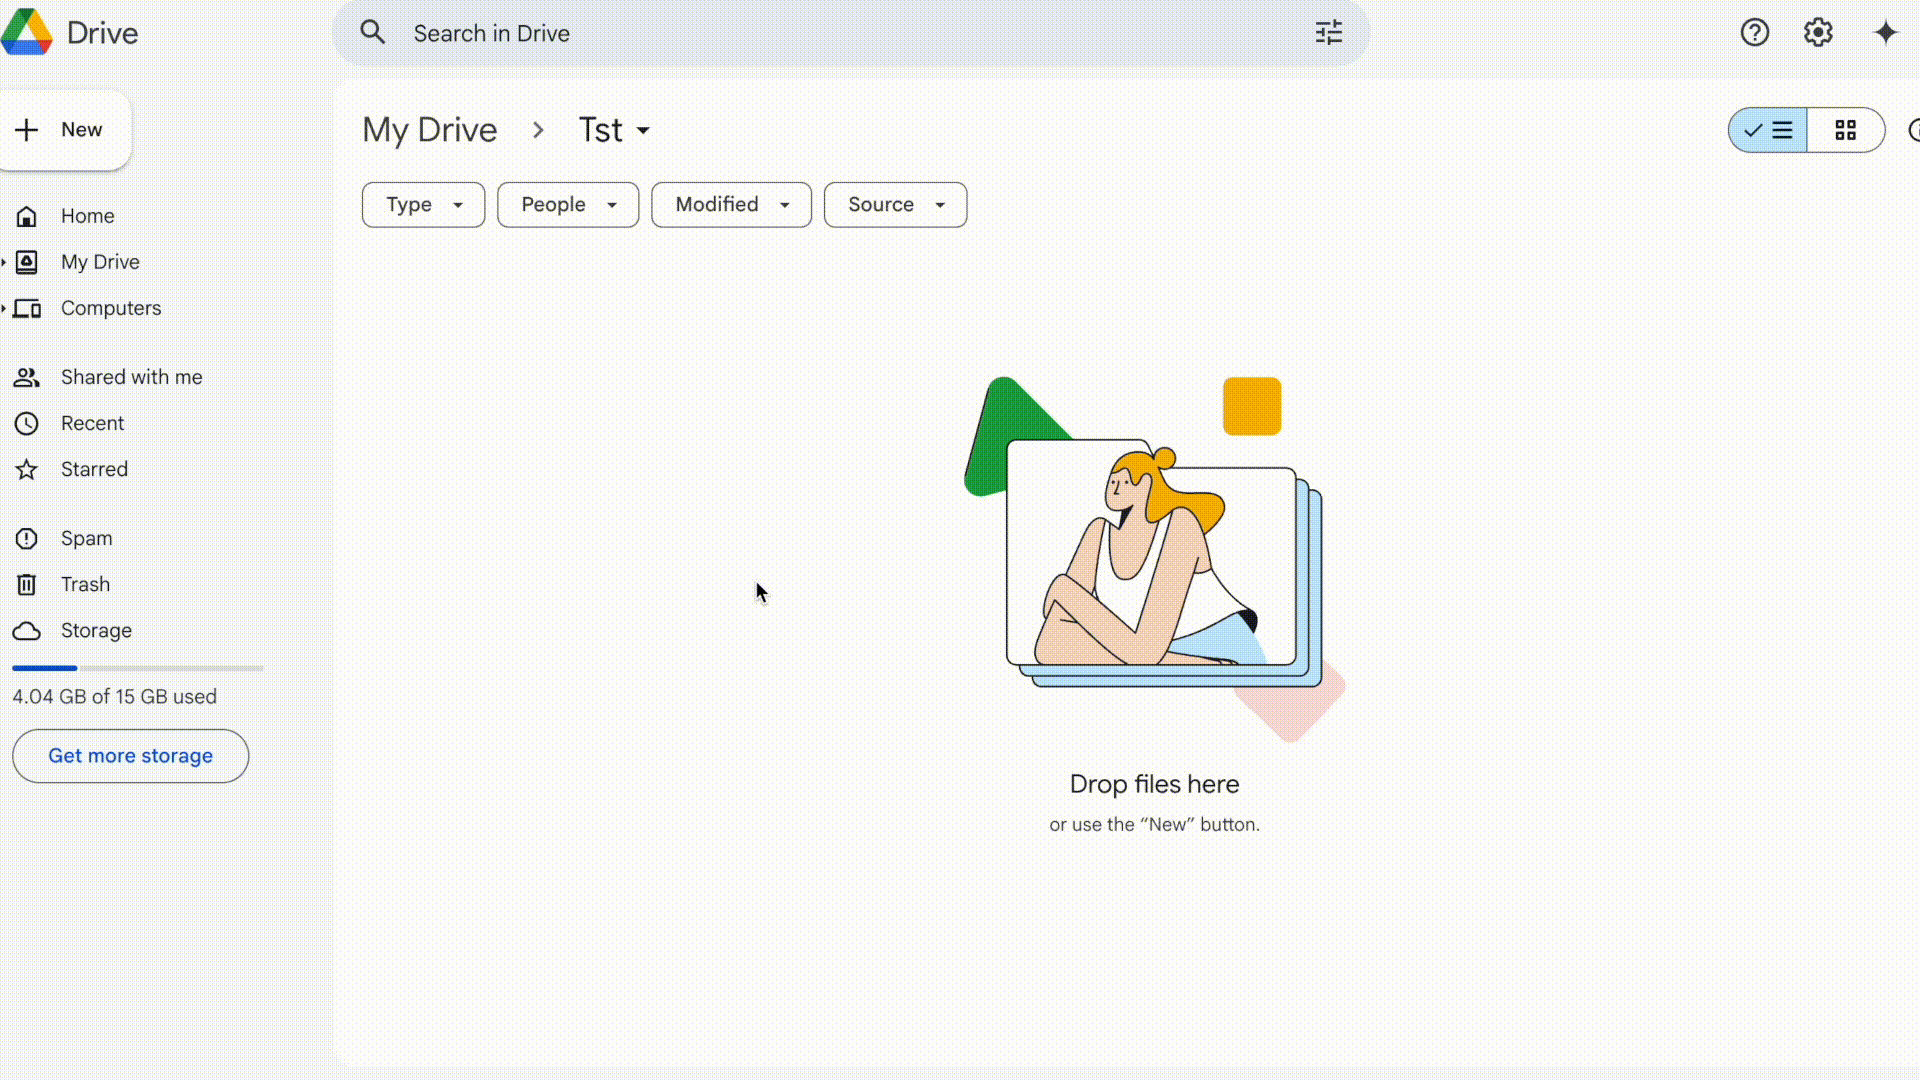Image resolution: width=1920 pixels, height=1080 pixels.
Task: Open the Storage section
Action: coord(96,630)
